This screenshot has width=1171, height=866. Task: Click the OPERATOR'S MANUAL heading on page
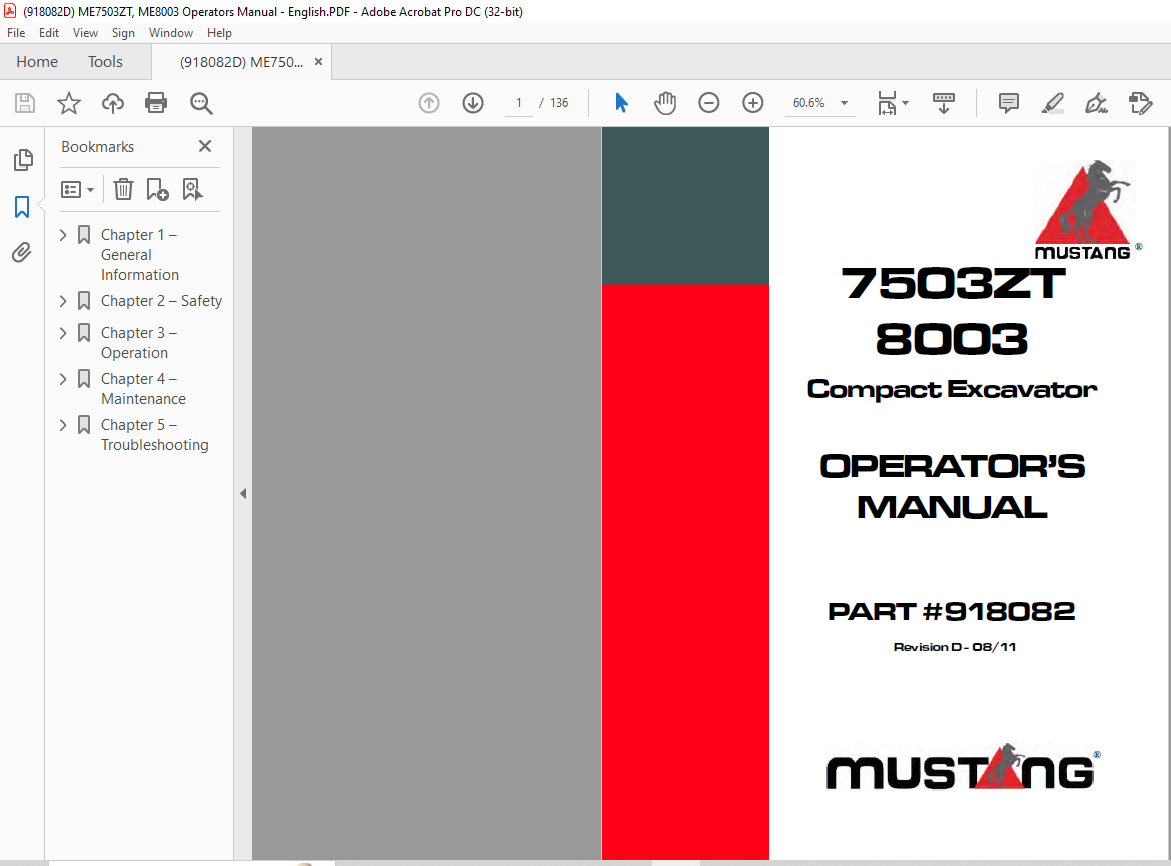tap(952, 487)
